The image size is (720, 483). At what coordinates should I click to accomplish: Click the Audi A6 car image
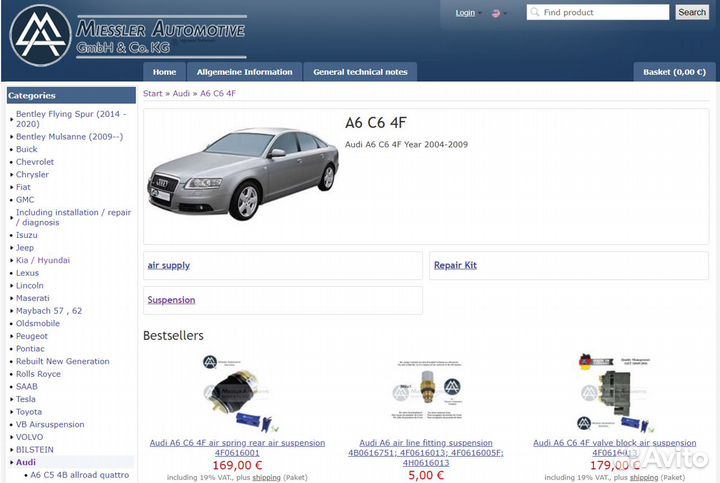[243, 174]
